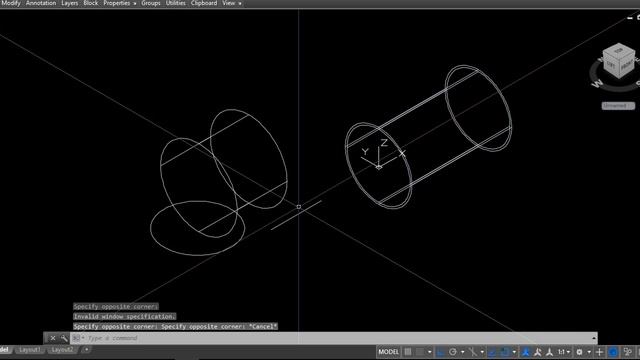Screen dimensions: 640x360
Task: Click the TOP face of ViewCube
Action: pos(618,51)
